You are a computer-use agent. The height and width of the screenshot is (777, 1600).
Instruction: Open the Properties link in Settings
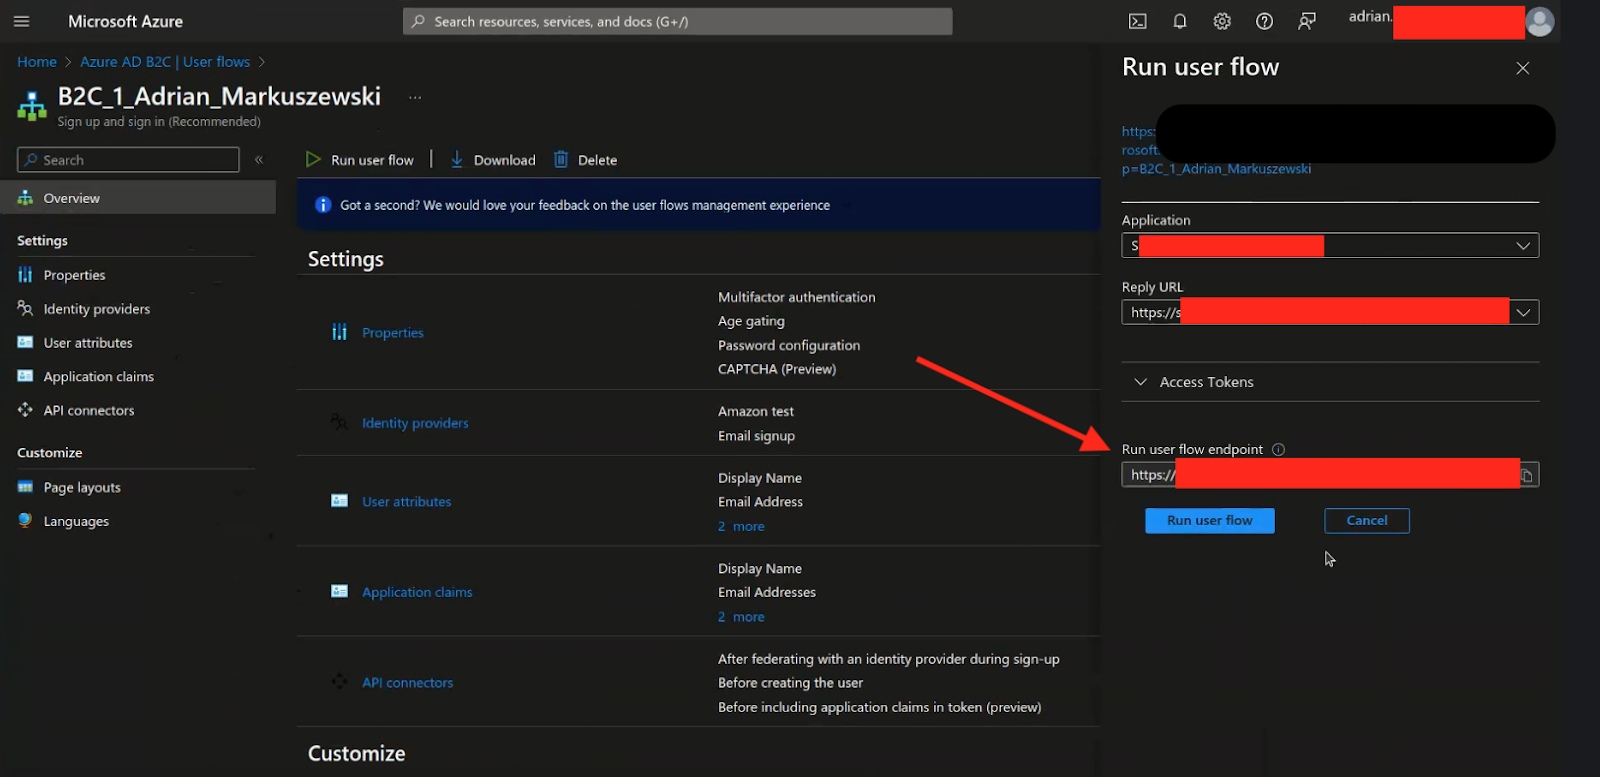pyautogui.click(x=393, y=333)
